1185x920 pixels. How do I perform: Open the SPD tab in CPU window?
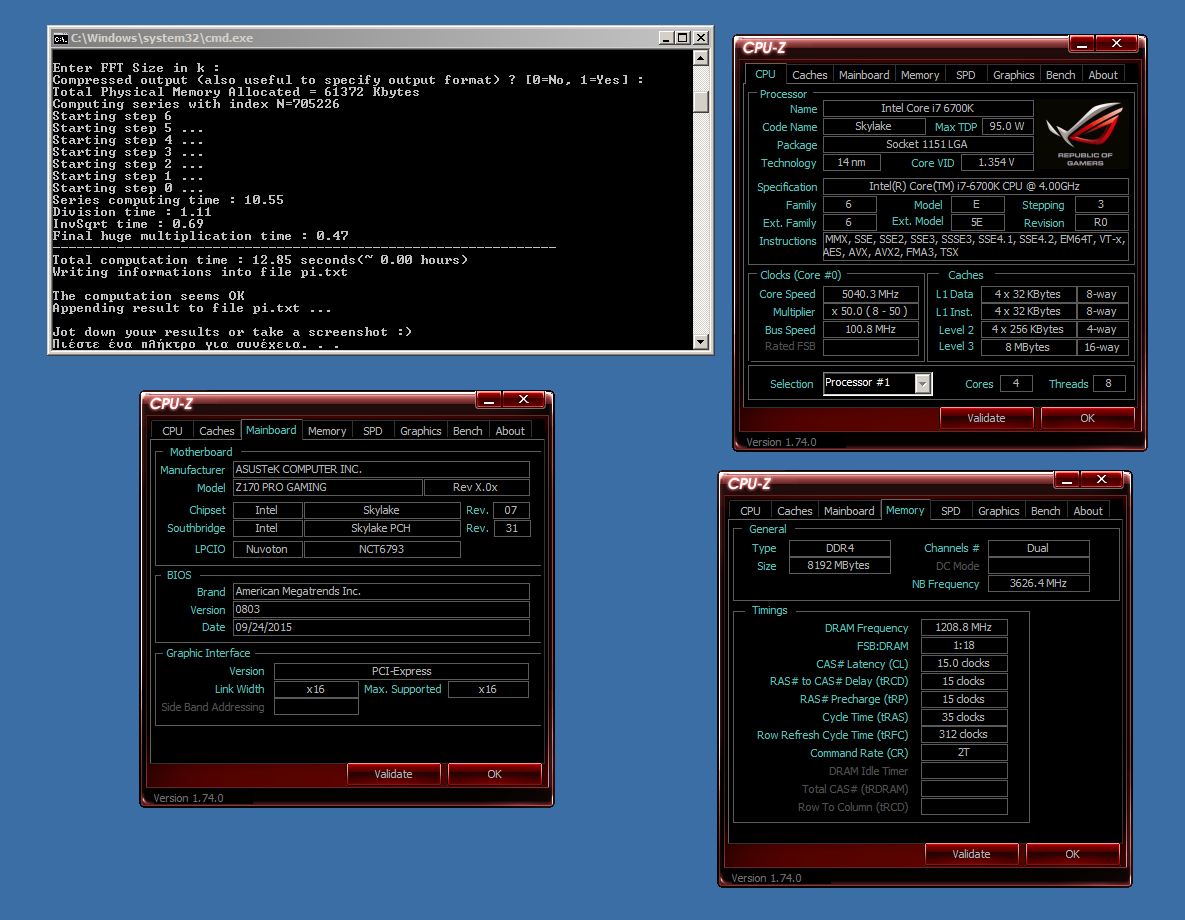[965, 75]
